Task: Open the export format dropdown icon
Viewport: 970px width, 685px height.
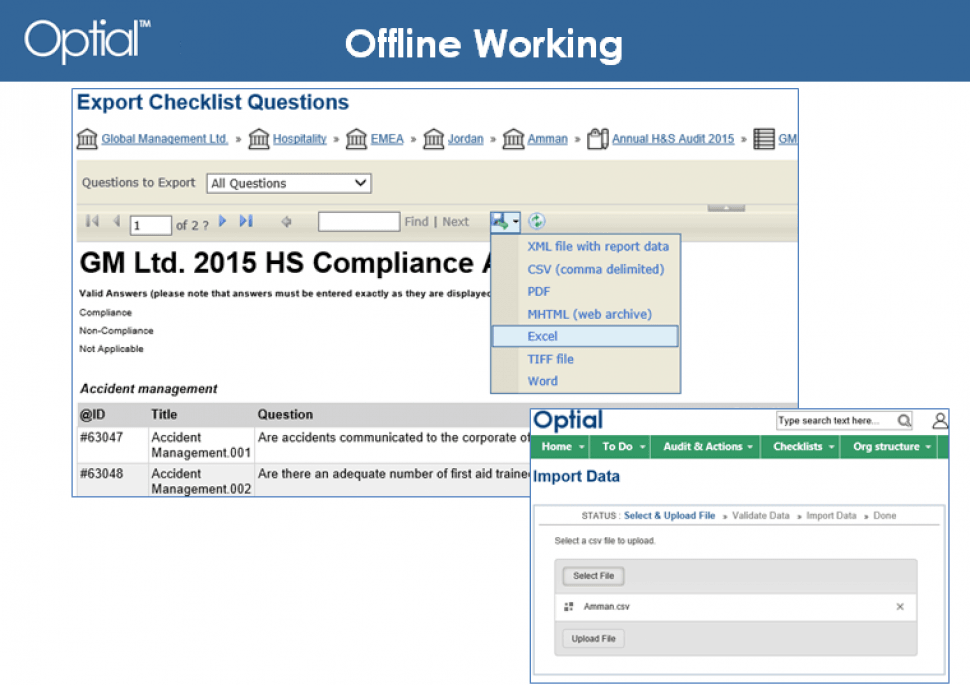Action: click(505, 221)
